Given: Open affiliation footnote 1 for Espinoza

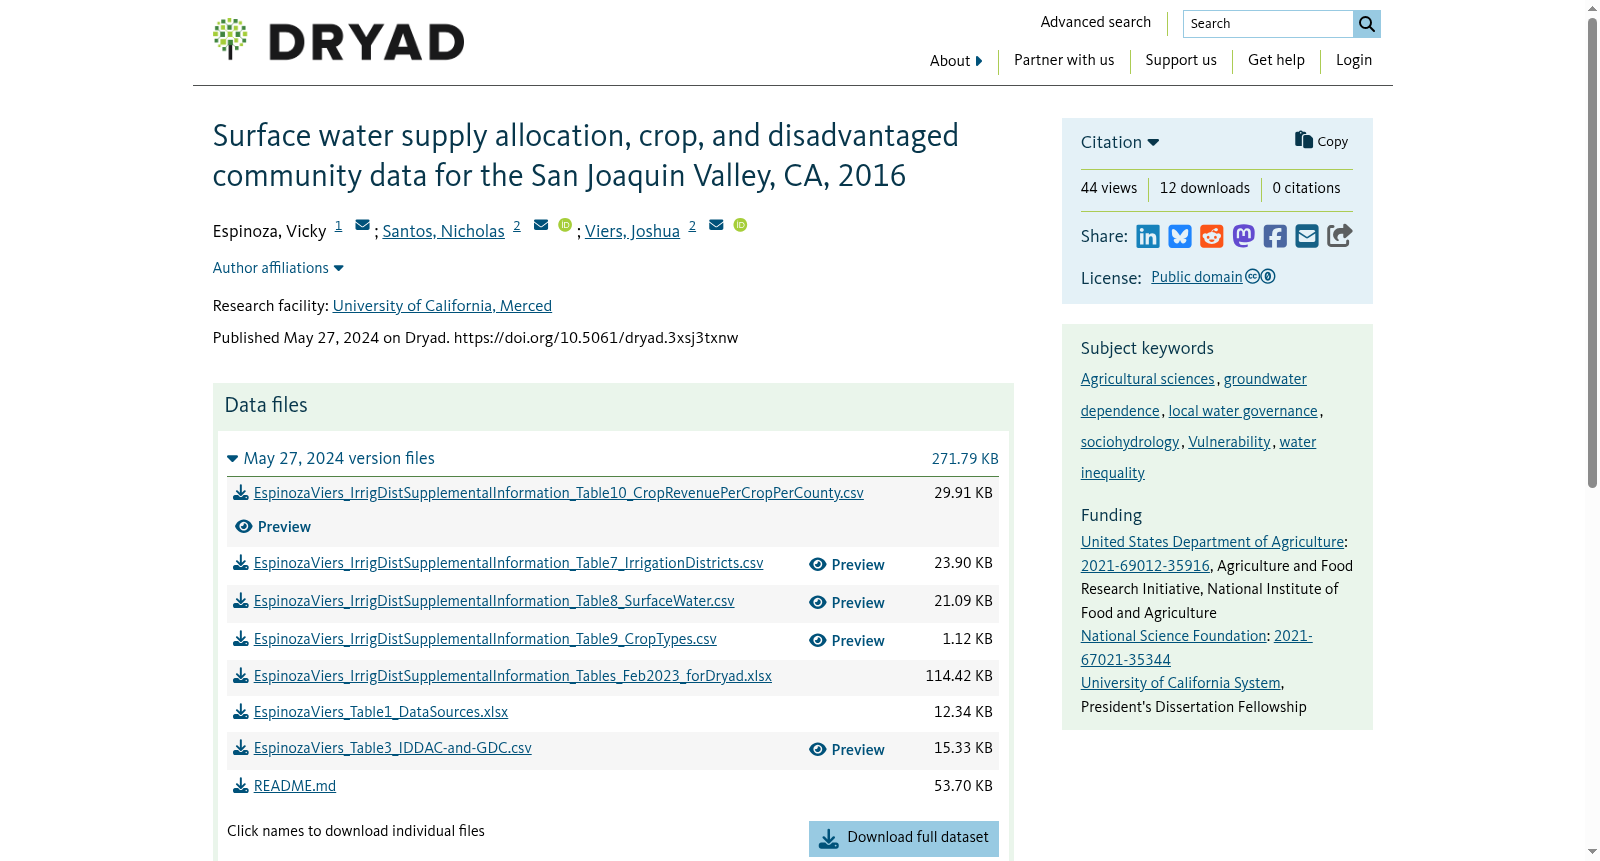Looking at the screenshot, I should point(338,226).
